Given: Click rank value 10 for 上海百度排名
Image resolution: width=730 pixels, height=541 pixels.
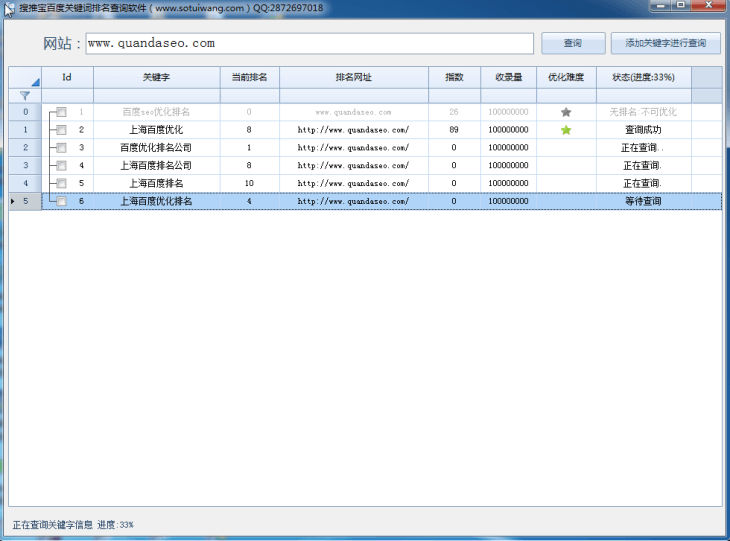Looking at the screenshot, I should tap(249, 183).
